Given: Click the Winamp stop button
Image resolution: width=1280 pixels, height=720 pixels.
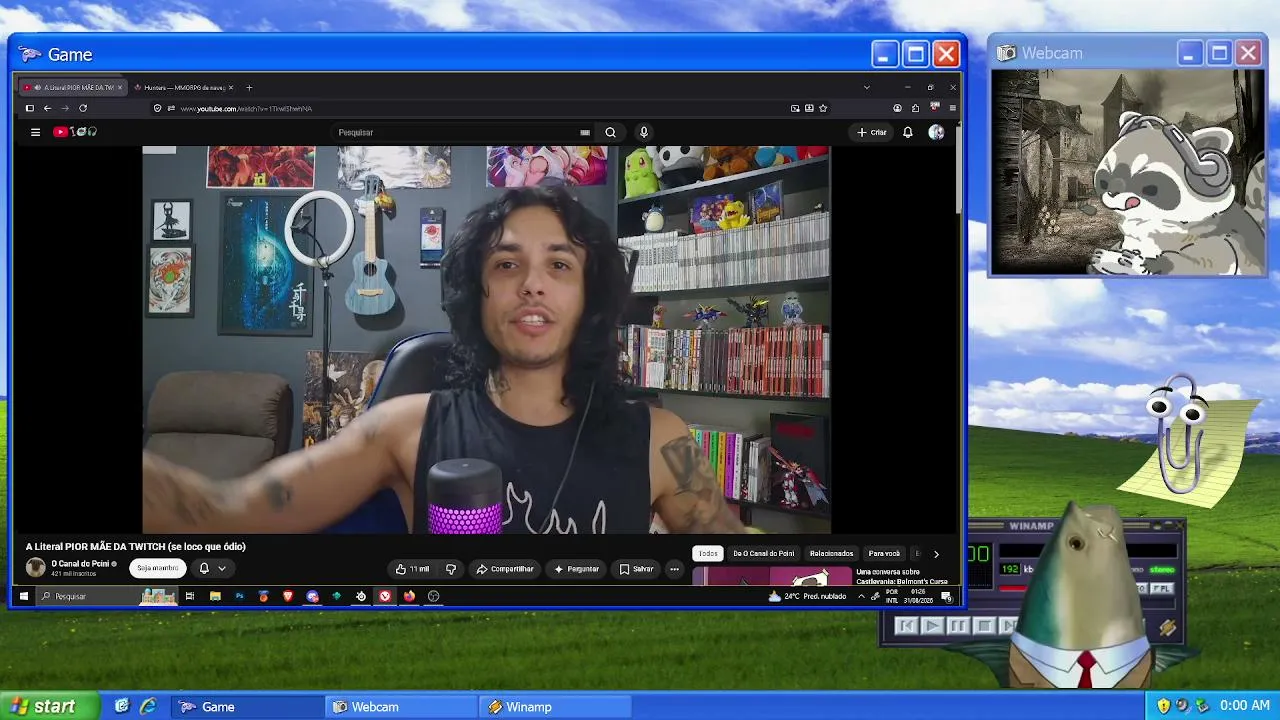Looking at the screenshot, I should [984, 626].
